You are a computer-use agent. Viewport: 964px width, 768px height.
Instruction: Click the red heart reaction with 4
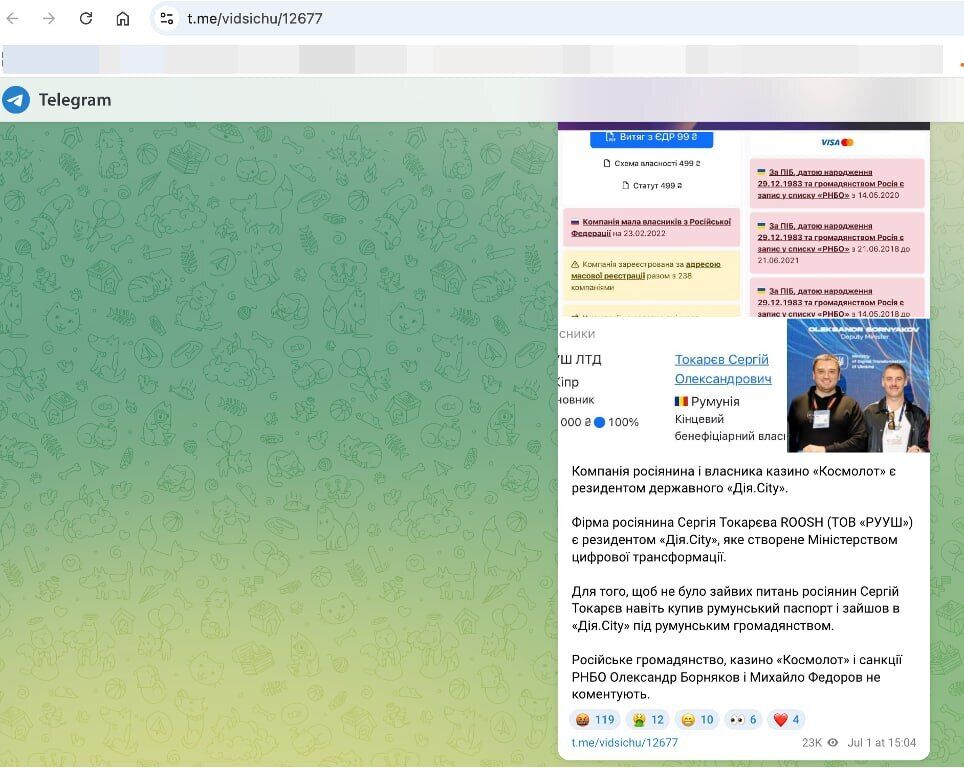[786, 719]
